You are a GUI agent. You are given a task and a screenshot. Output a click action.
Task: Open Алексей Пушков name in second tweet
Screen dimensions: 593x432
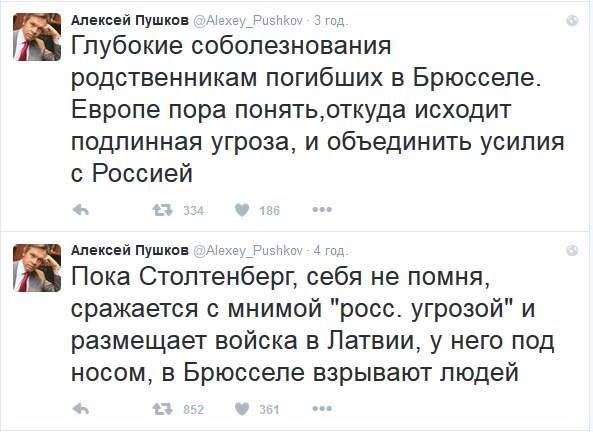(x=130, y=250)
